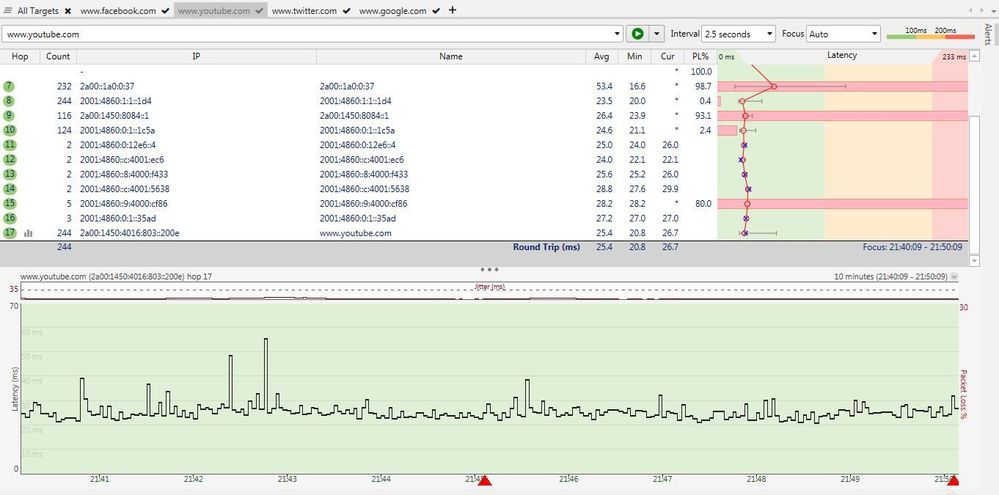The height and width of the screenshot is (495, 999).
Task: Switch to the www.facebook.com tab
Action: point(118,11)
